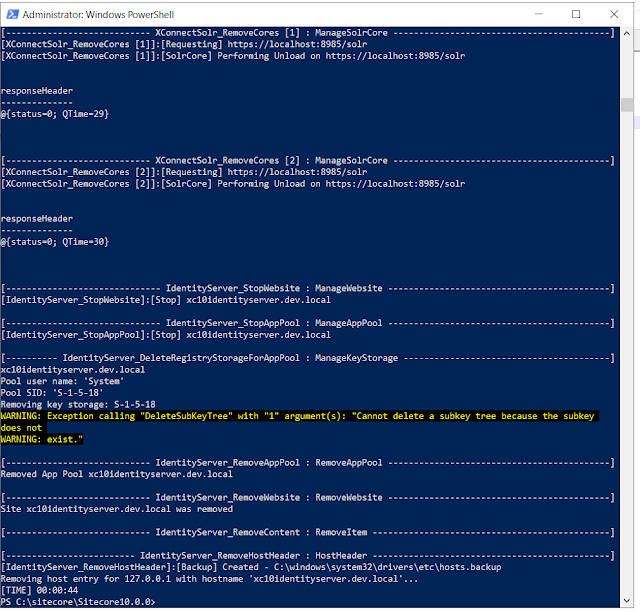Image resolution: width=640 pixels, height=612 pixels.
Task: Click the IdentityServer_DeleteRegistryStorageForAppPool header line
Action: (308, 358)
